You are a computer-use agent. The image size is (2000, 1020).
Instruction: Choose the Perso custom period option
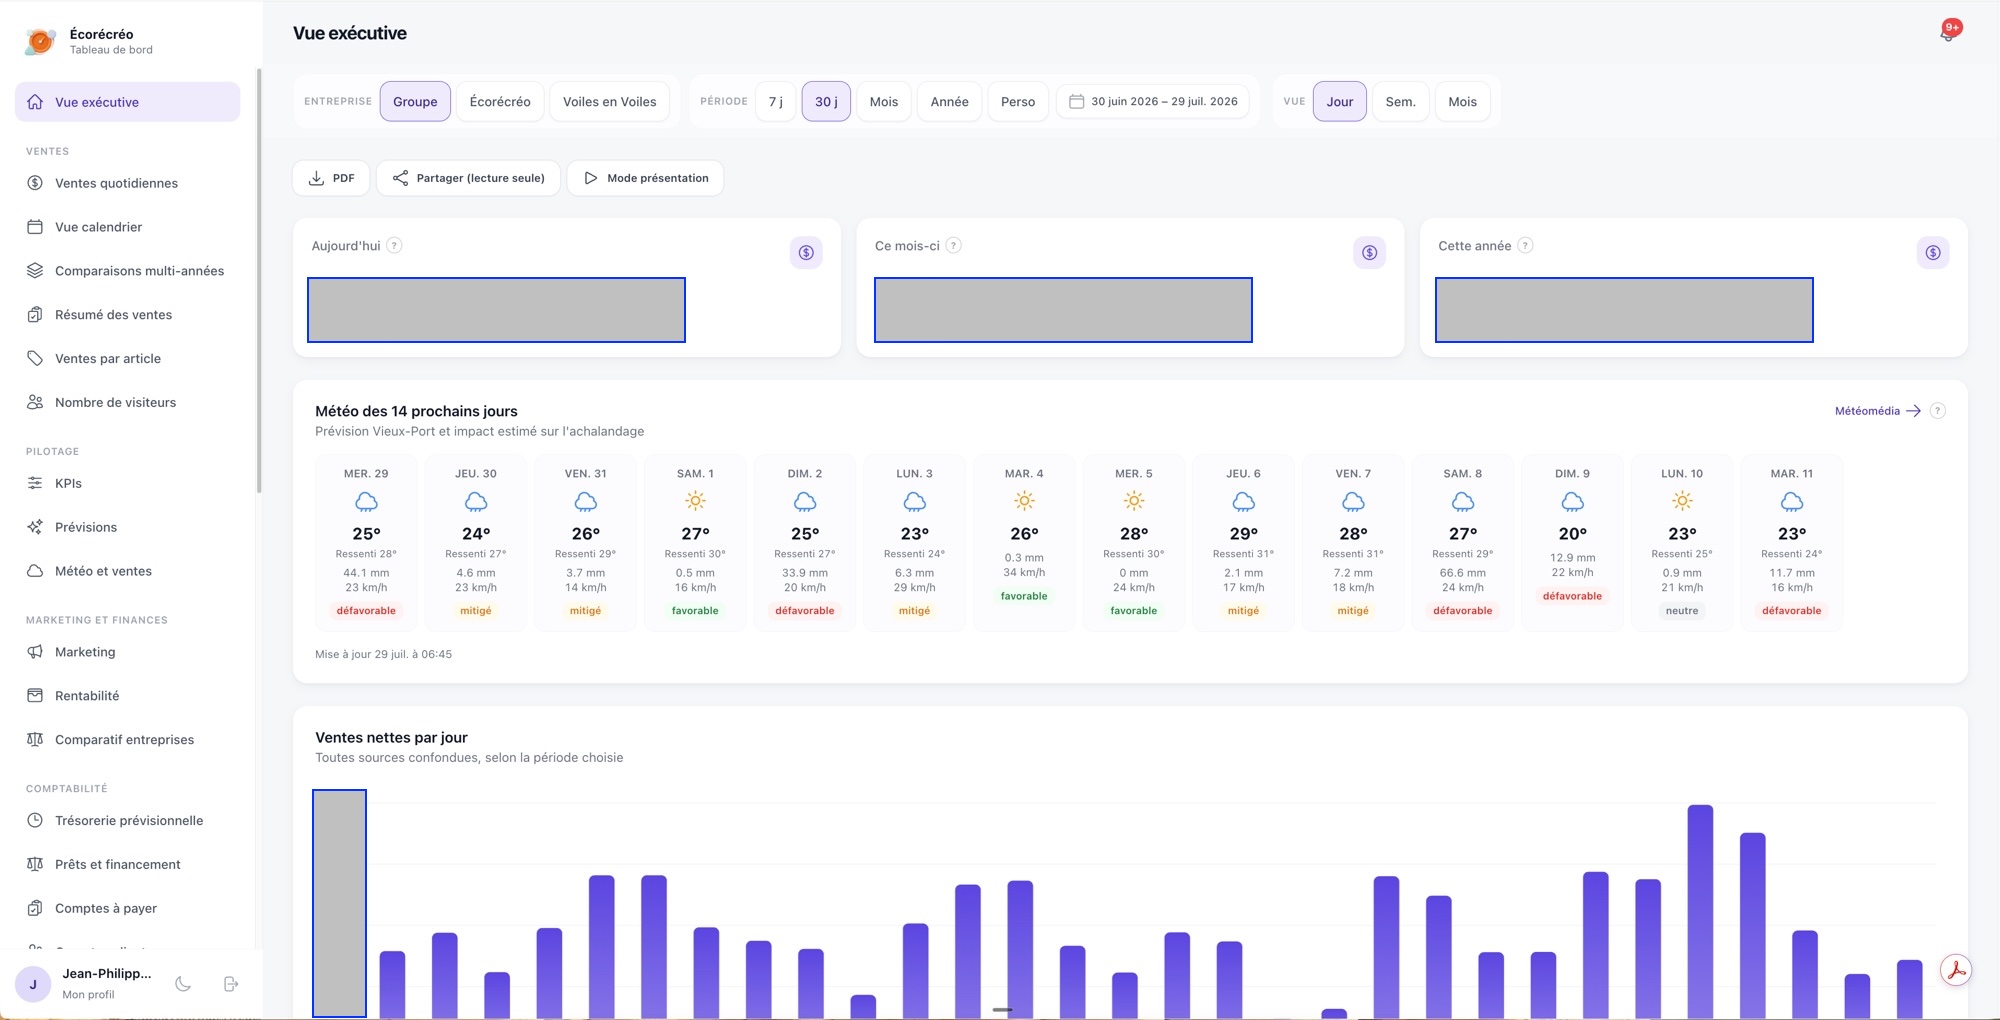(x=1018, y=102)
